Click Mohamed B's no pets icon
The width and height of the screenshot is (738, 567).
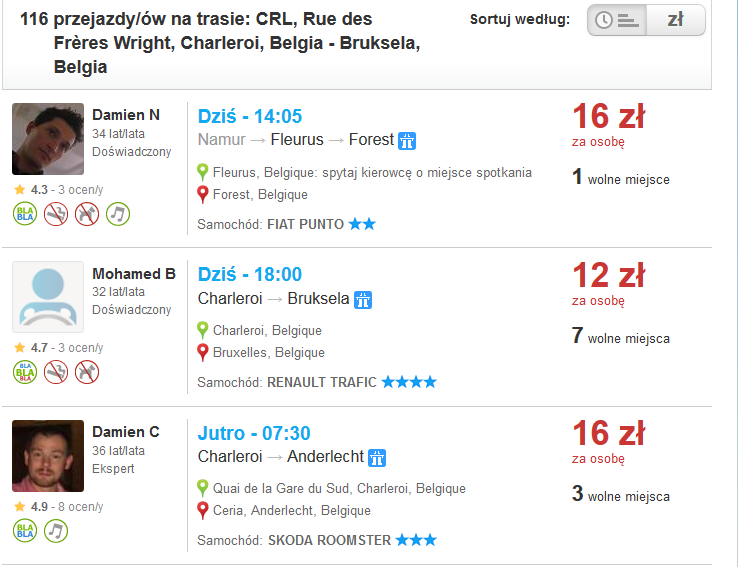point(87,372)
